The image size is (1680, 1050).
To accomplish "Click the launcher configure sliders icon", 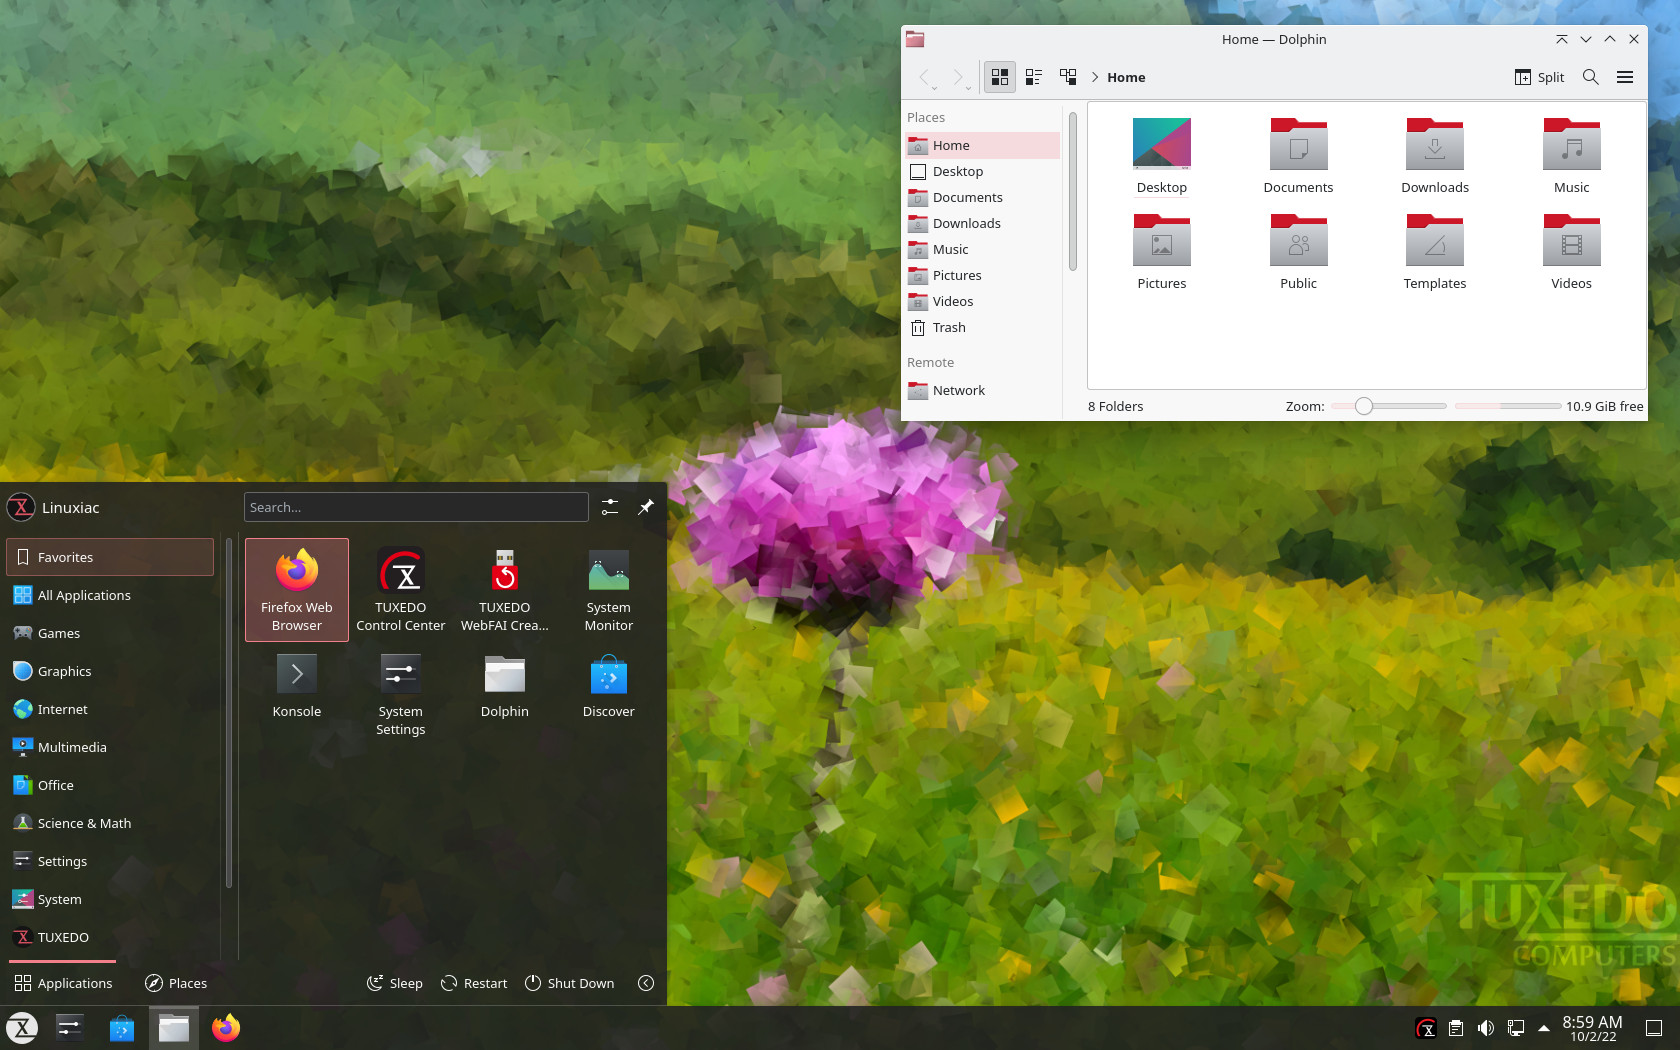I will click(610, 507).
